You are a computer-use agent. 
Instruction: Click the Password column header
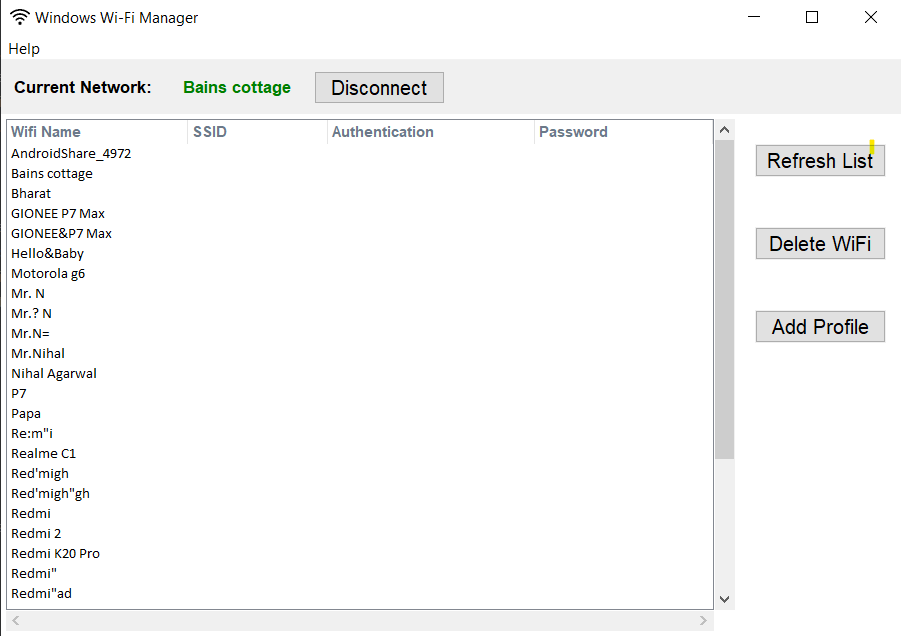click(x=623, y=132)
